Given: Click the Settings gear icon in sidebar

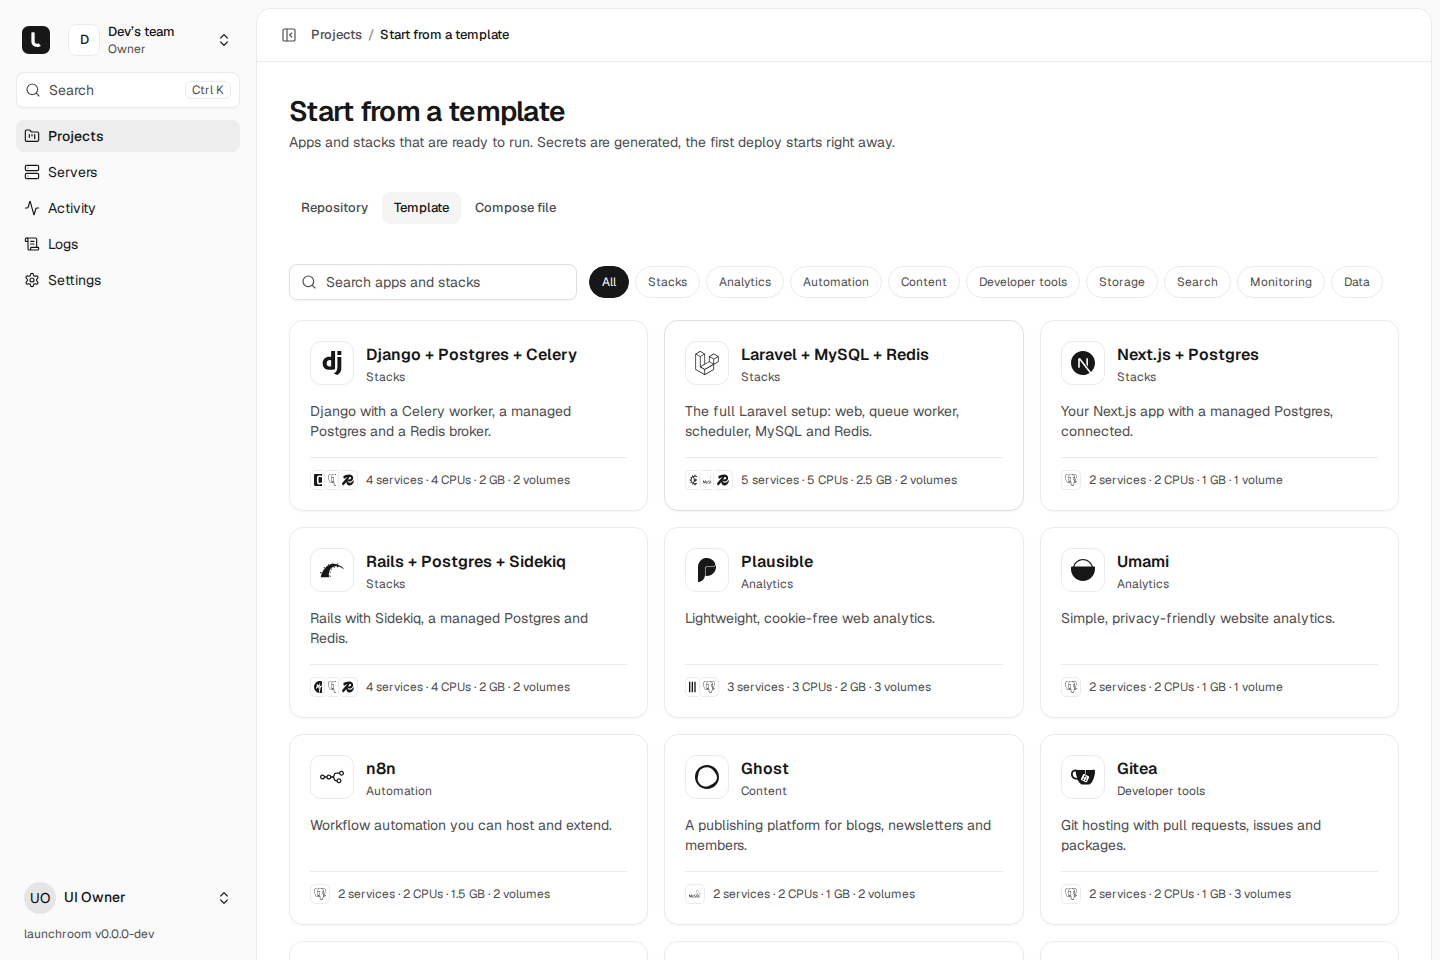Looking at the screenshot, I should 32,280.
